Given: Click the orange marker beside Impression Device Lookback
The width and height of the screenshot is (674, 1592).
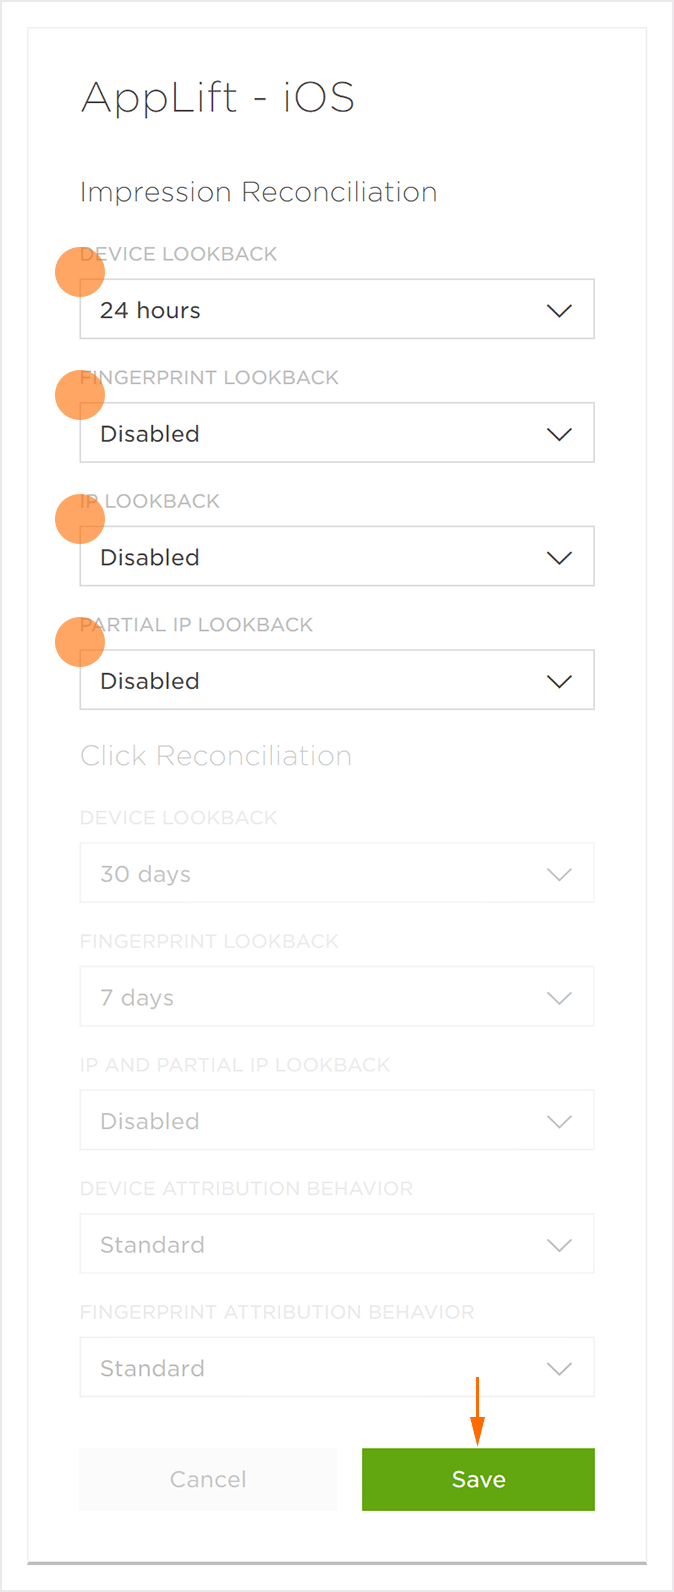Looking at the screenshot, I should (80, 272).
